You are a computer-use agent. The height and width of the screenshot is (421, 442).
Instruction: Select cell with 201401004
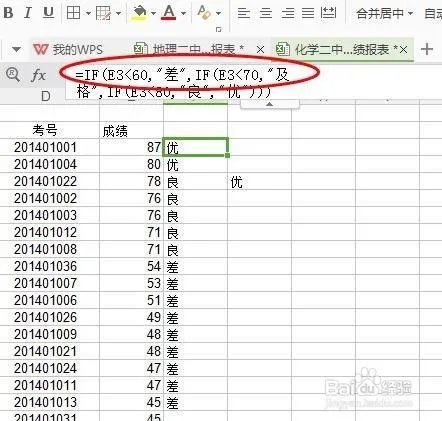pos(50,164)
